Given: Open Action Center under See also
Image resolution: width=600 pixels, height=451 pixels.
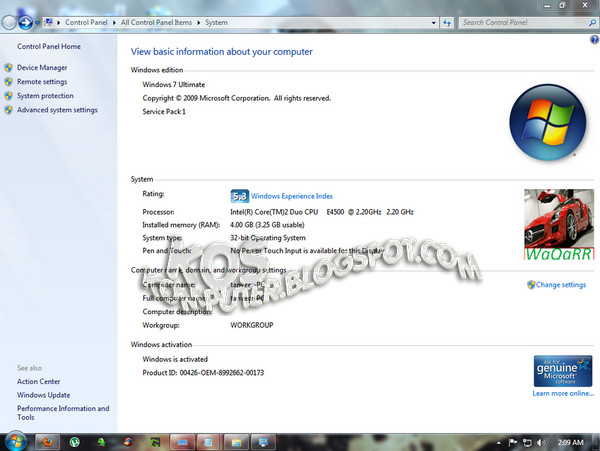Looking at the screenshot, I should (38, 381).
